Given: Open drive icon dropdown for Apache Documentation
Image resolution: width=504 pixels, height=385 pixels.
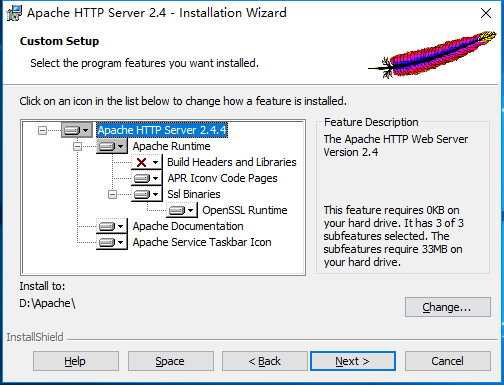Looking at the screenshot, I should pos(112,226).
